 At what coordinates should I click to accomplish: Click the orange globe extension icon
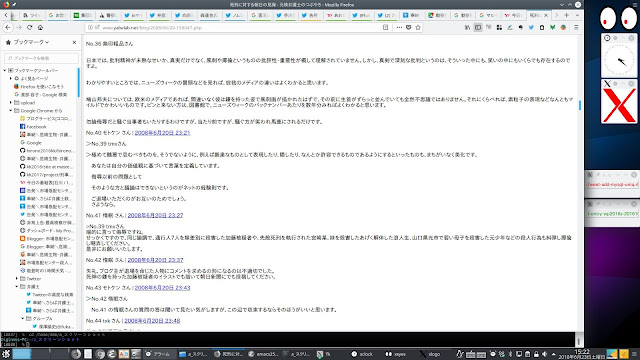pos(563,27)
